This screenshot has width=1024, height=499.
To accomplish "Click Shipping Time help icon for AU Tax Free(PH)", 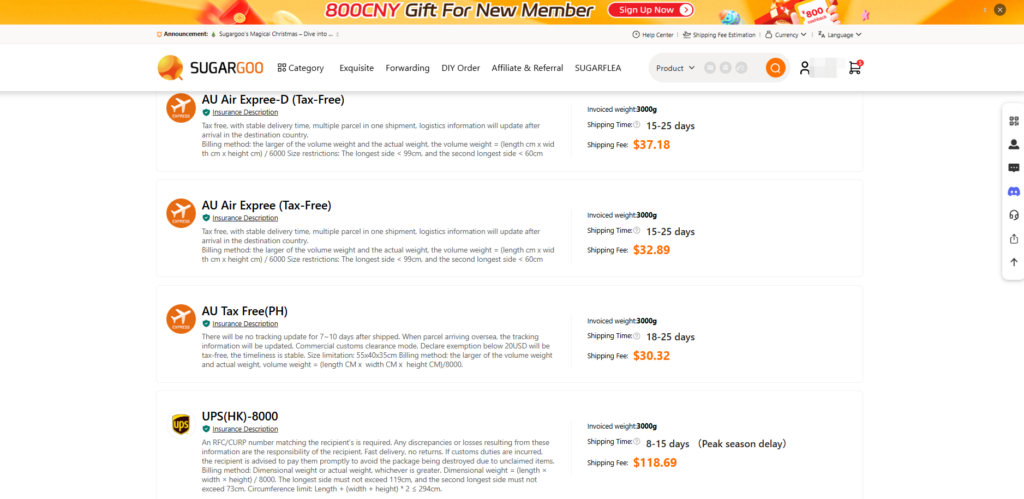I will 637,336.
